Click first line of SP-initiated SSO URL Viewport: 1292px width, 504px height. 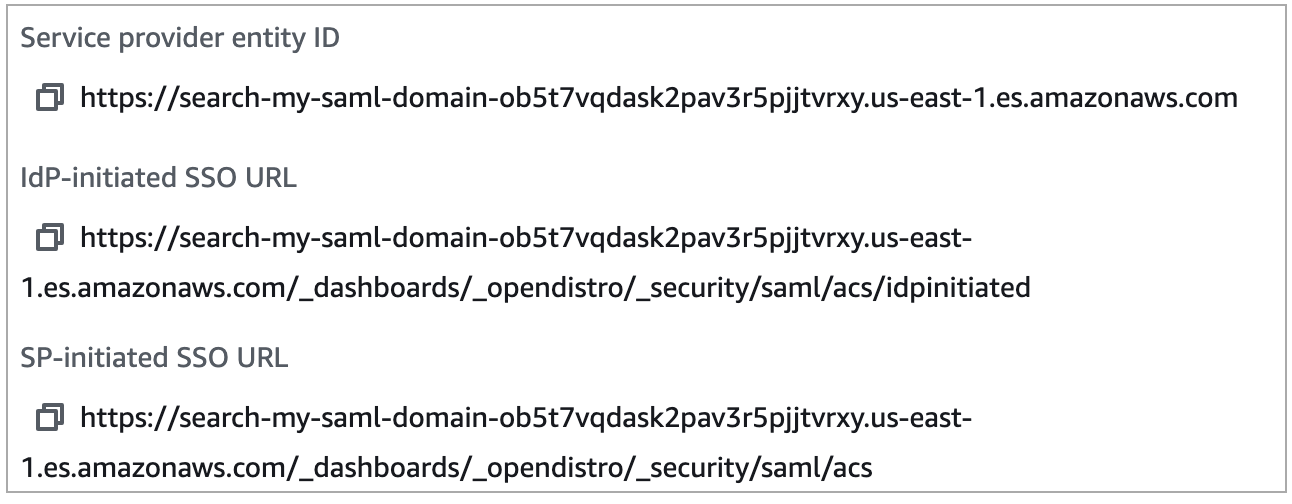click(x=526, y=416)
